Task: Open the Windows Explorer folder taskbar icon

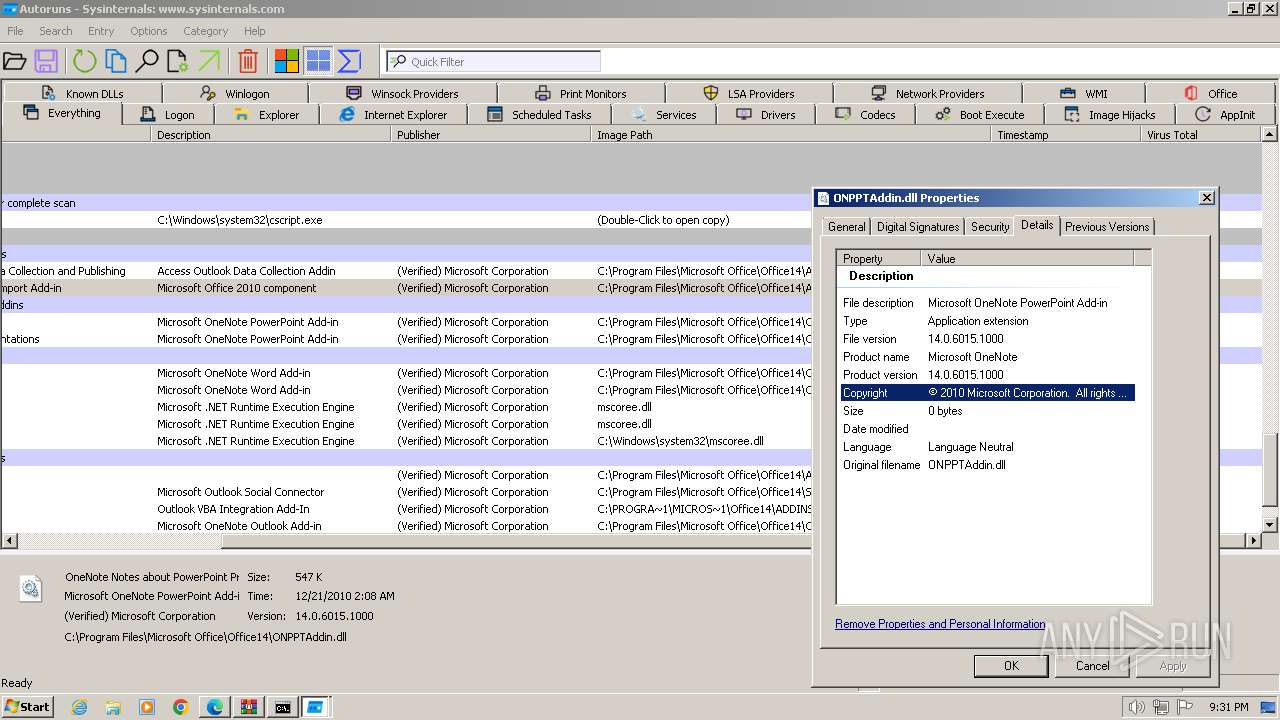Action: click(113, 707)
